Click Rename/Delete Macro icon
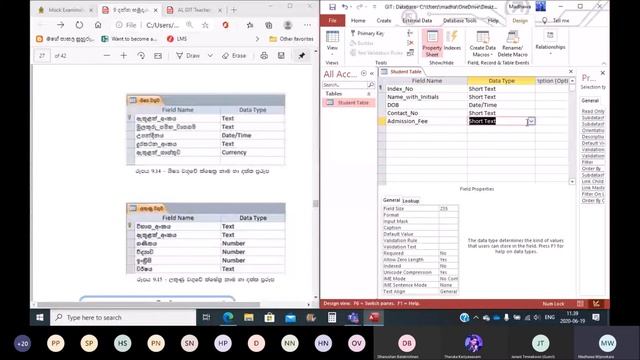This screenshot has height=360, width=640. coord(513,44)
